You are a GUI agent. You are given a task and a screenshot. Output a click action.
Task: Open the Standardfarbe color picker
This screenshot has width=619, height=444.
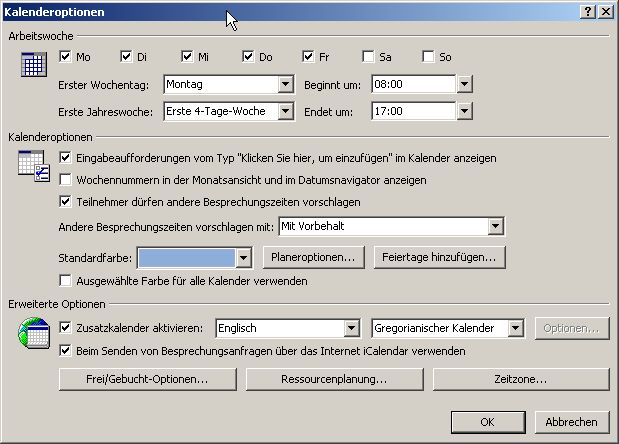(243, 258)
